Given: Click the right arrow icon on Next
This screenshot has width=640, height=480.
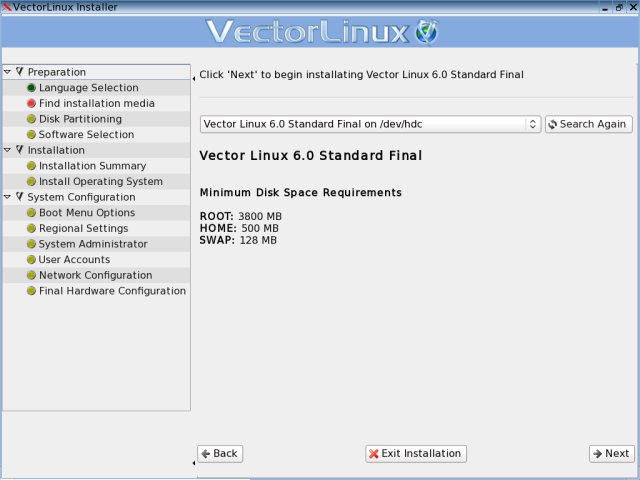Looking at the screenshot, I should pos(598,453).
